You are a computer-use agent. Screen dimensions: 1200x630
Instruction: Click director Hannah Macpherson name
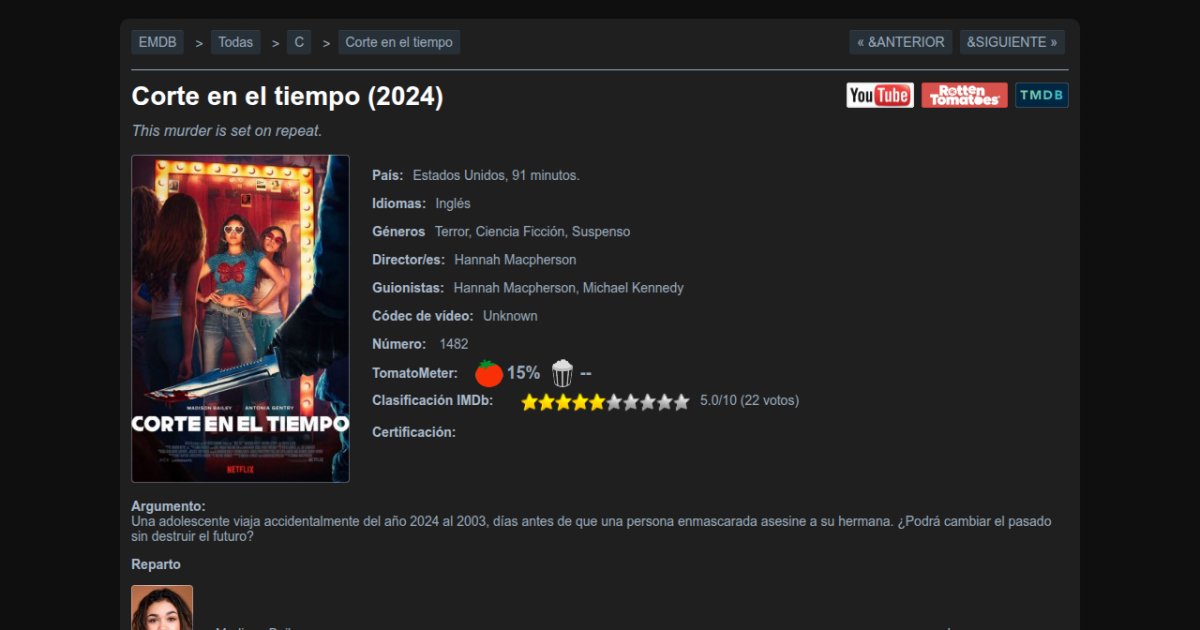click(515, 260)
